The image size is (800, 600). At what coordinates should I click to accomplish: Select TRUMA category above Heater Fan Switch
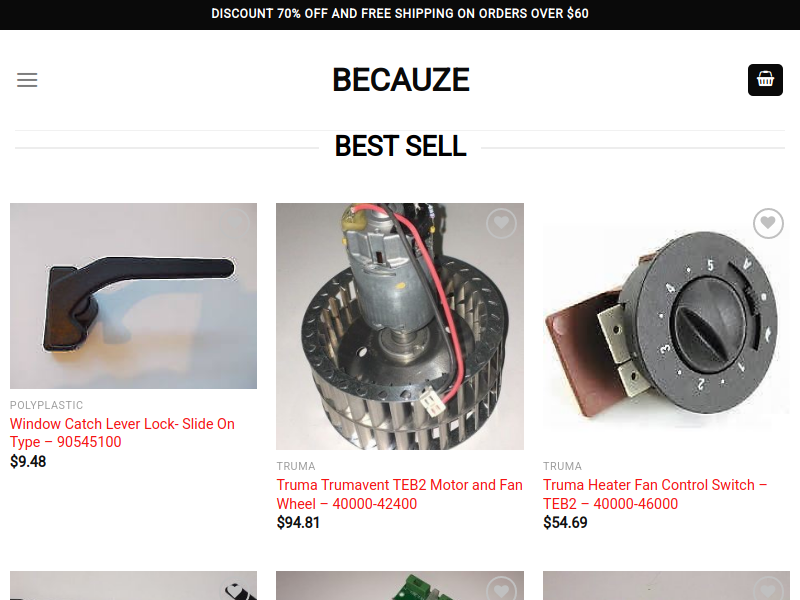(562, 466)
